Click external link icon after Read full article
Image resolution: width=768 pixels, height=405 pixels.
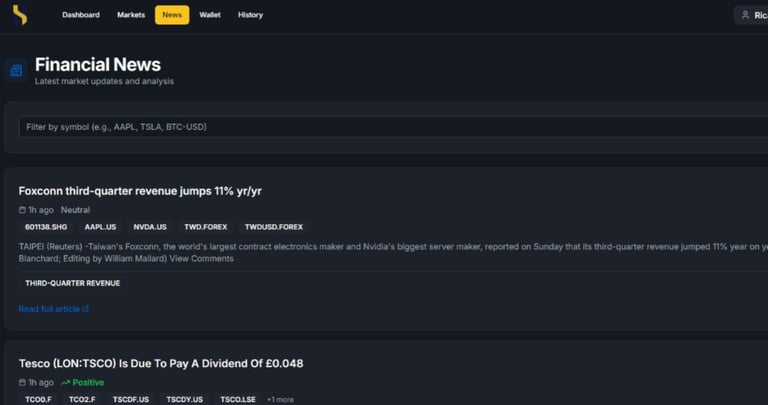(86, 309)
